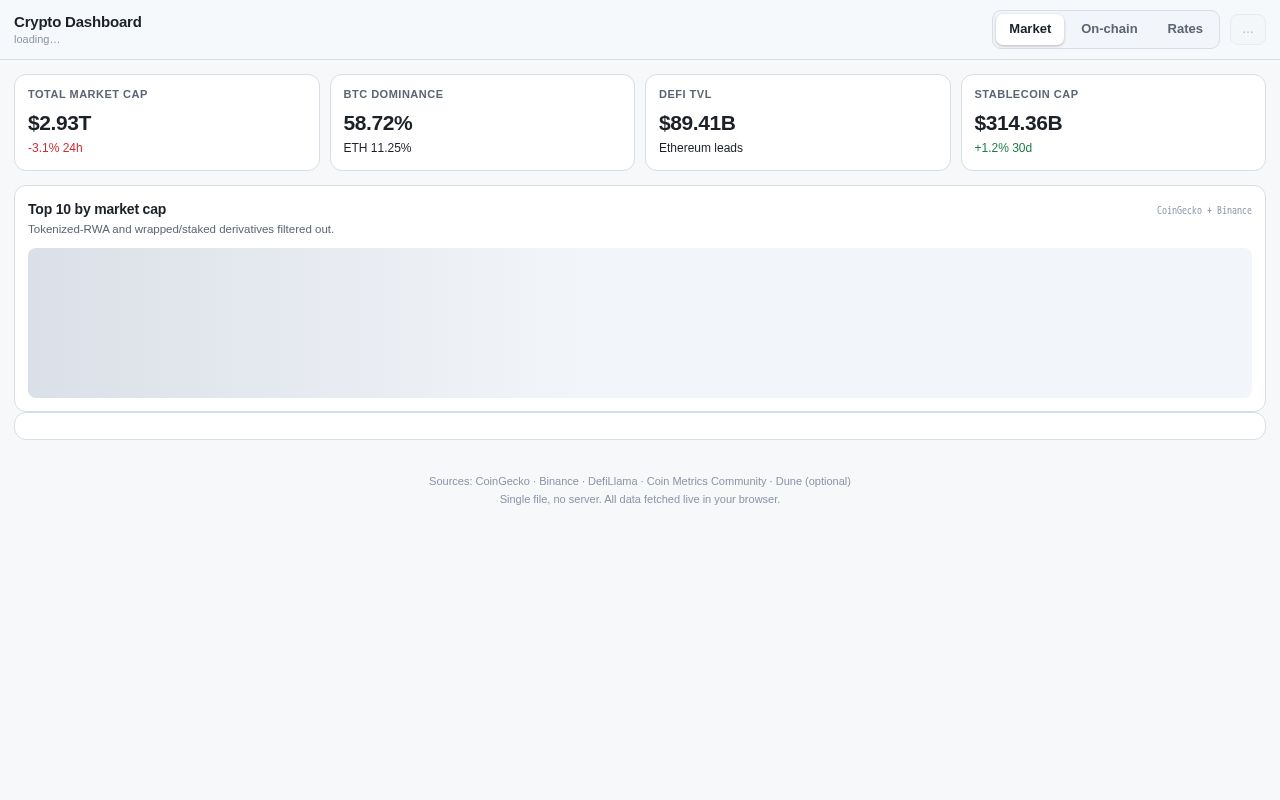This screenshot has width=1280, height=800.
Task: Click the +1.2% 30d change text
Action: (x=1003, y=148)
